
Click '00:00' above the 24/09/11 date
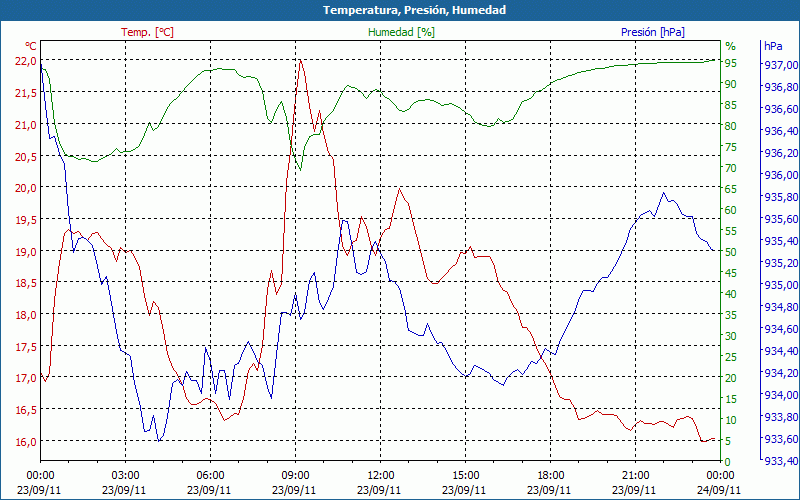[x=720, y=476]
